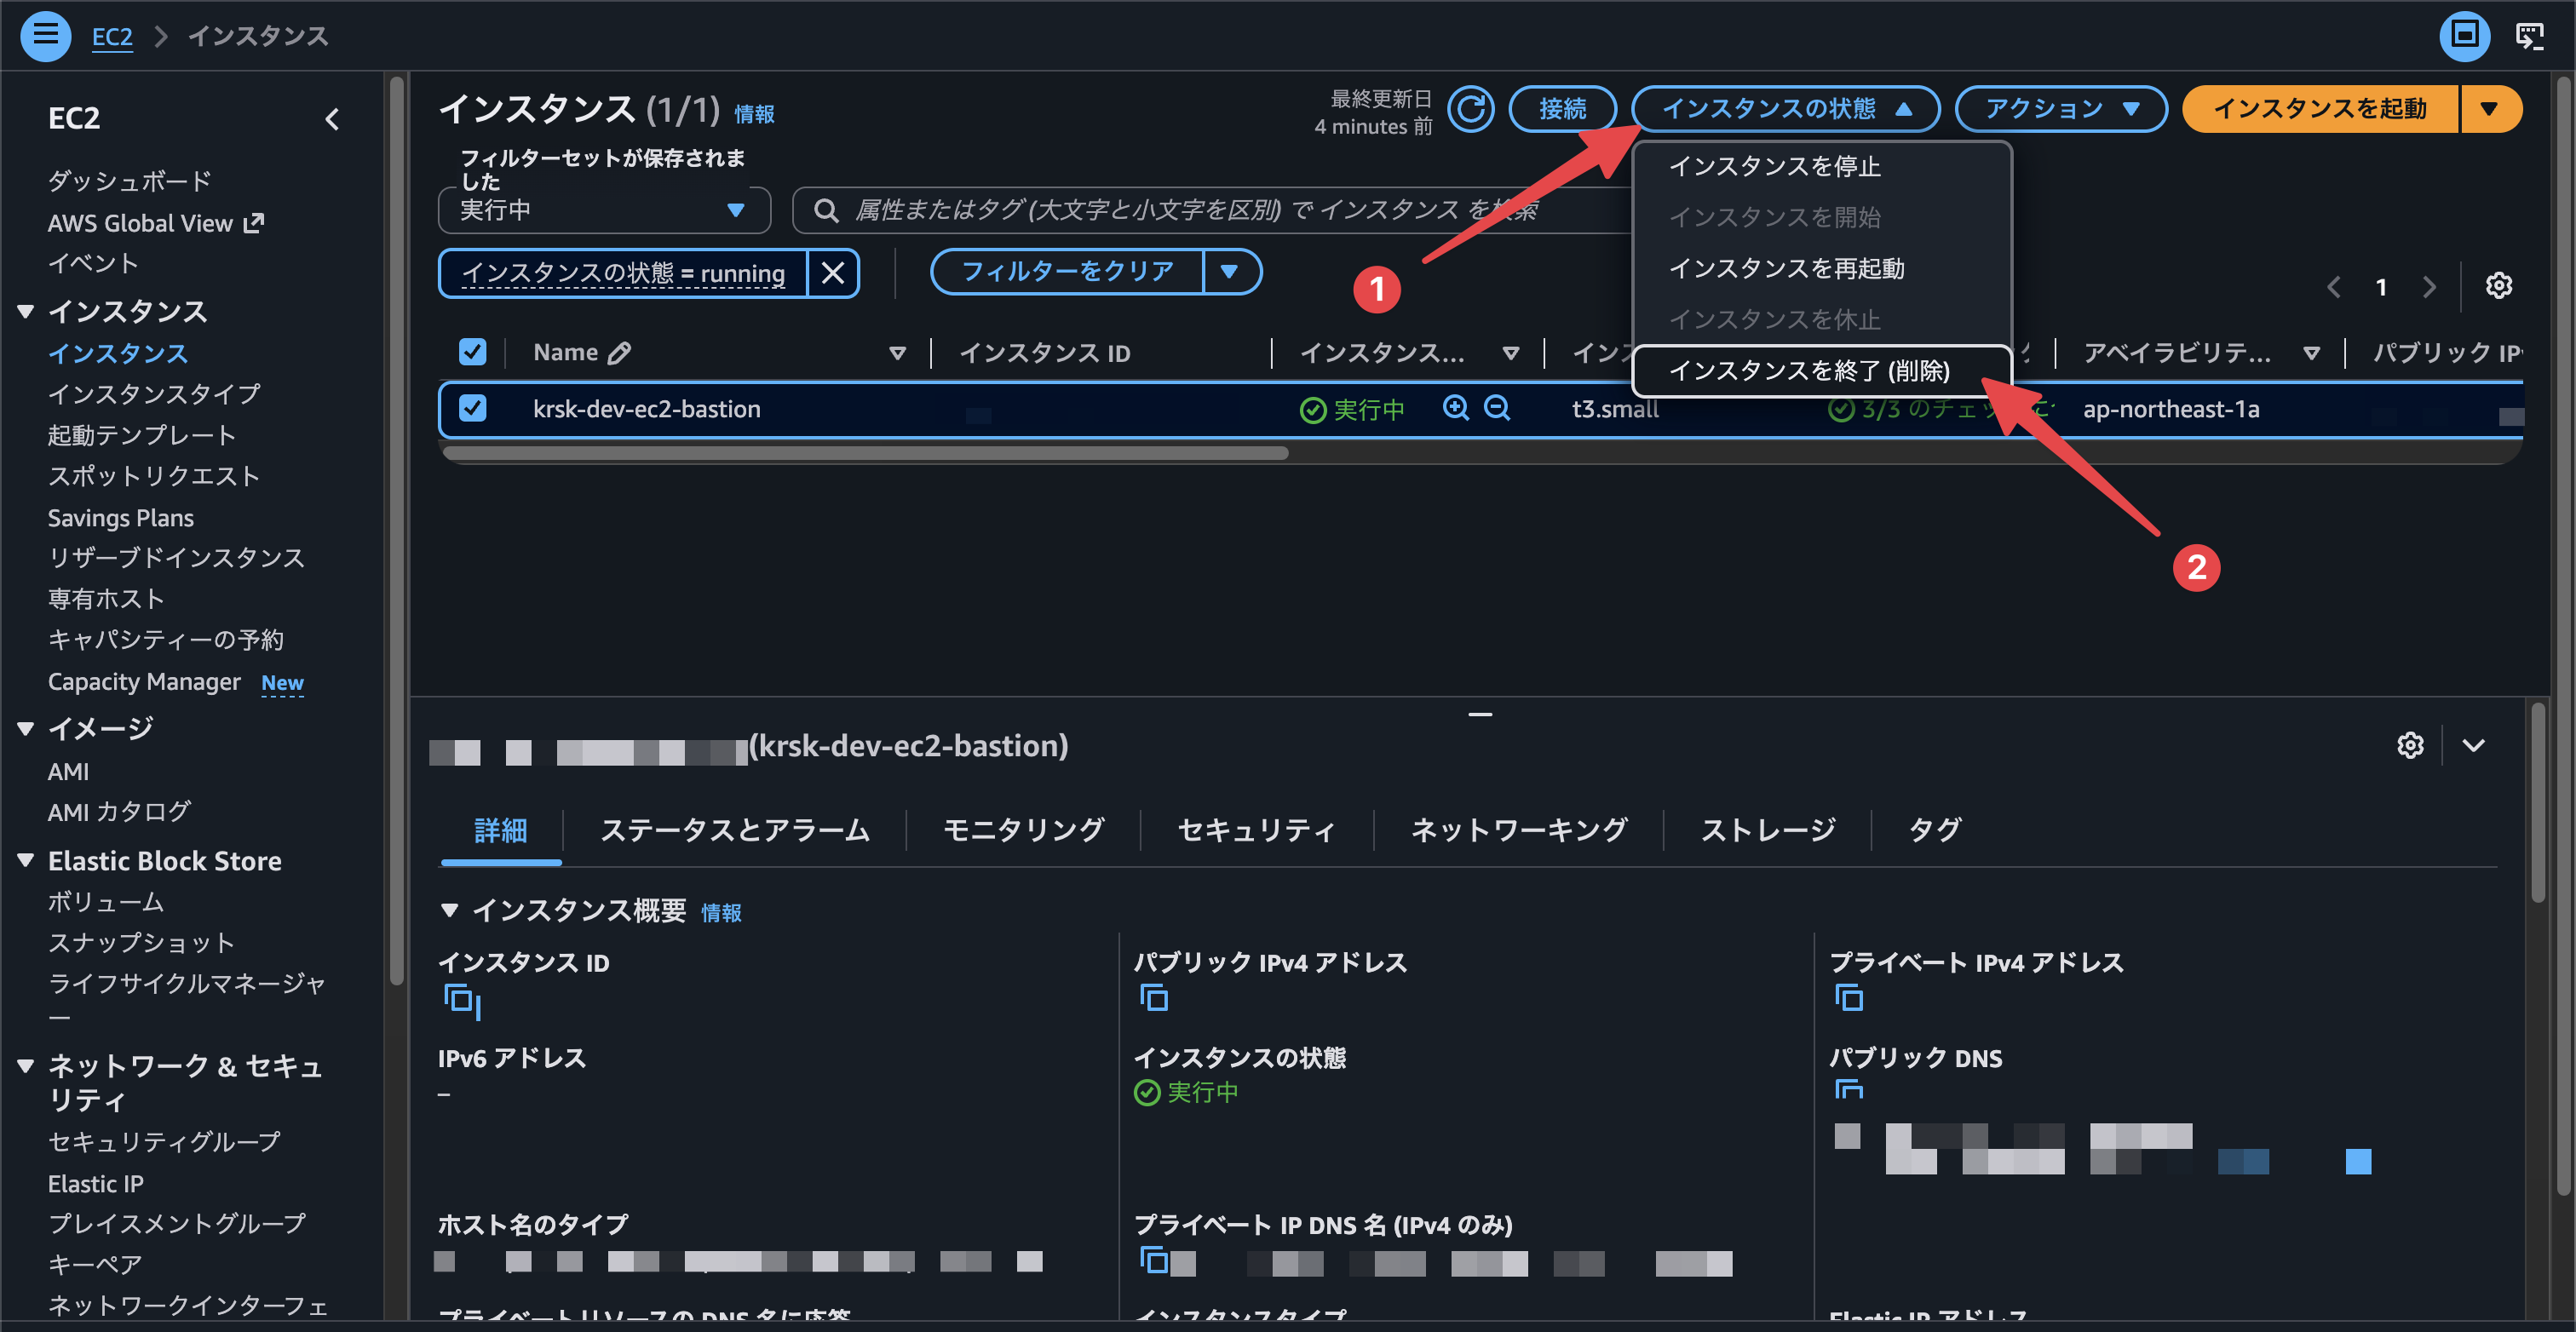Copy the public DNS name
The width and height of the screenshot is (2576, 1332).
pyautogui.click(x=1849, y=1089)
